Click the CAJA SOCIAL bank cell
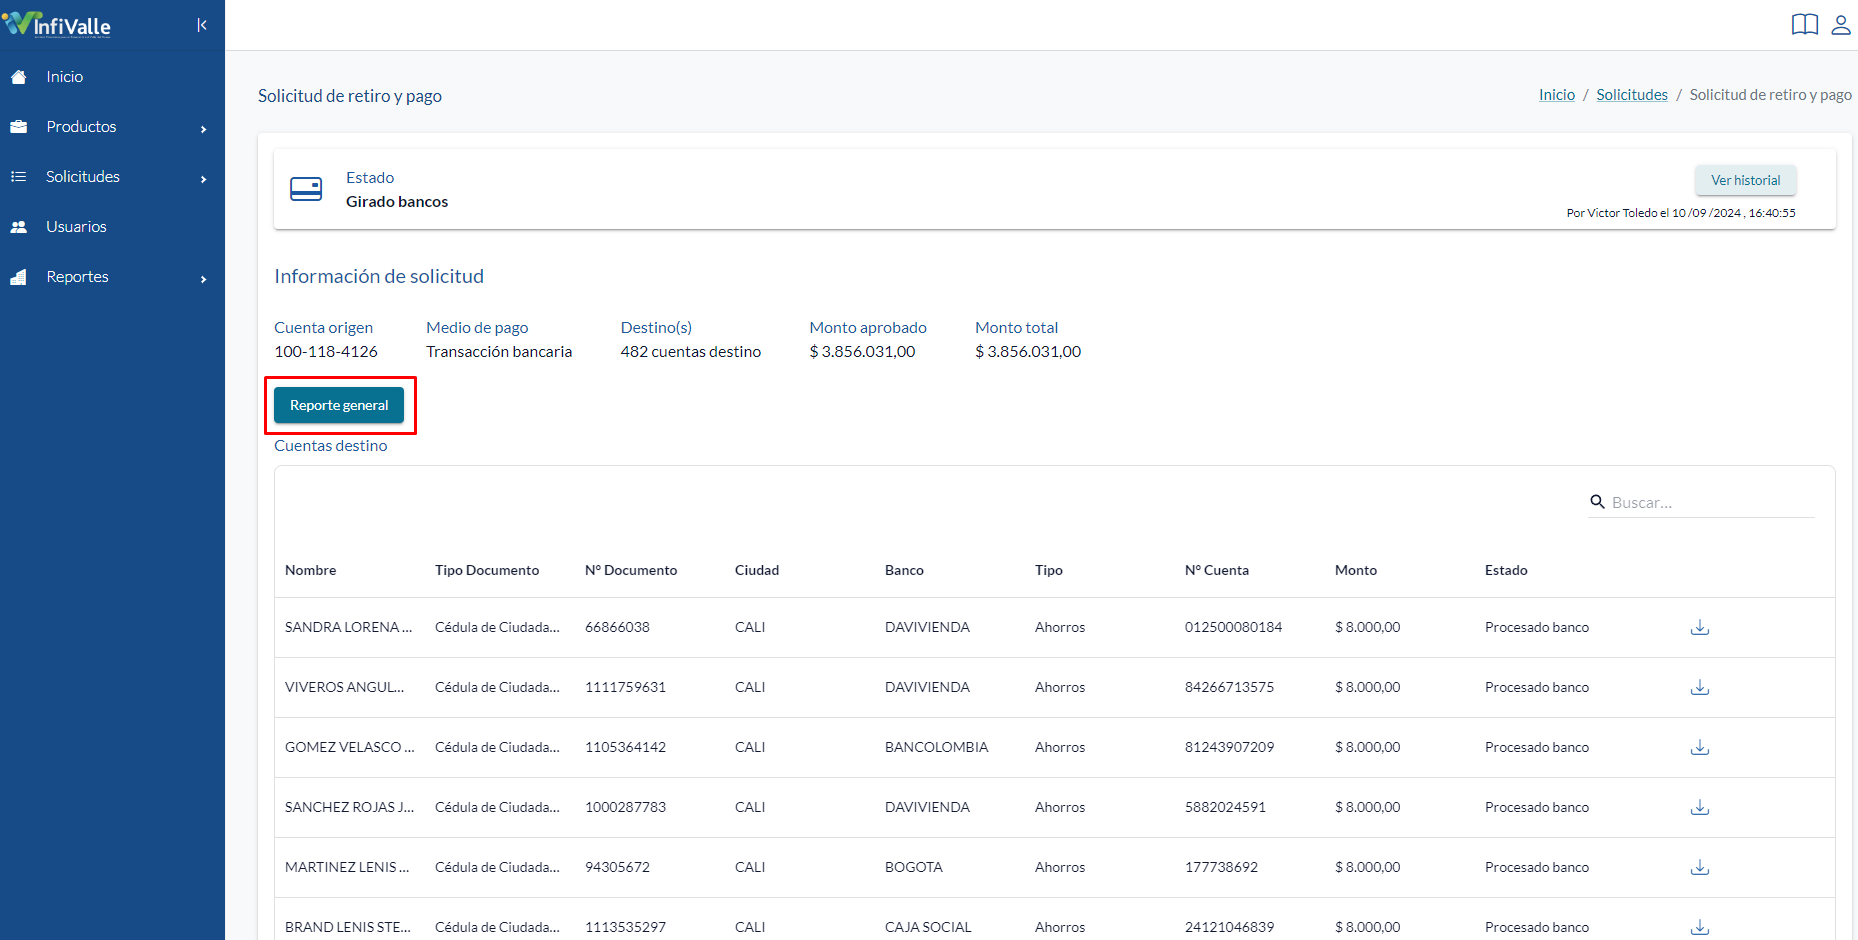1858x940 pixels. pyautogui.click(x=928, y=927)
